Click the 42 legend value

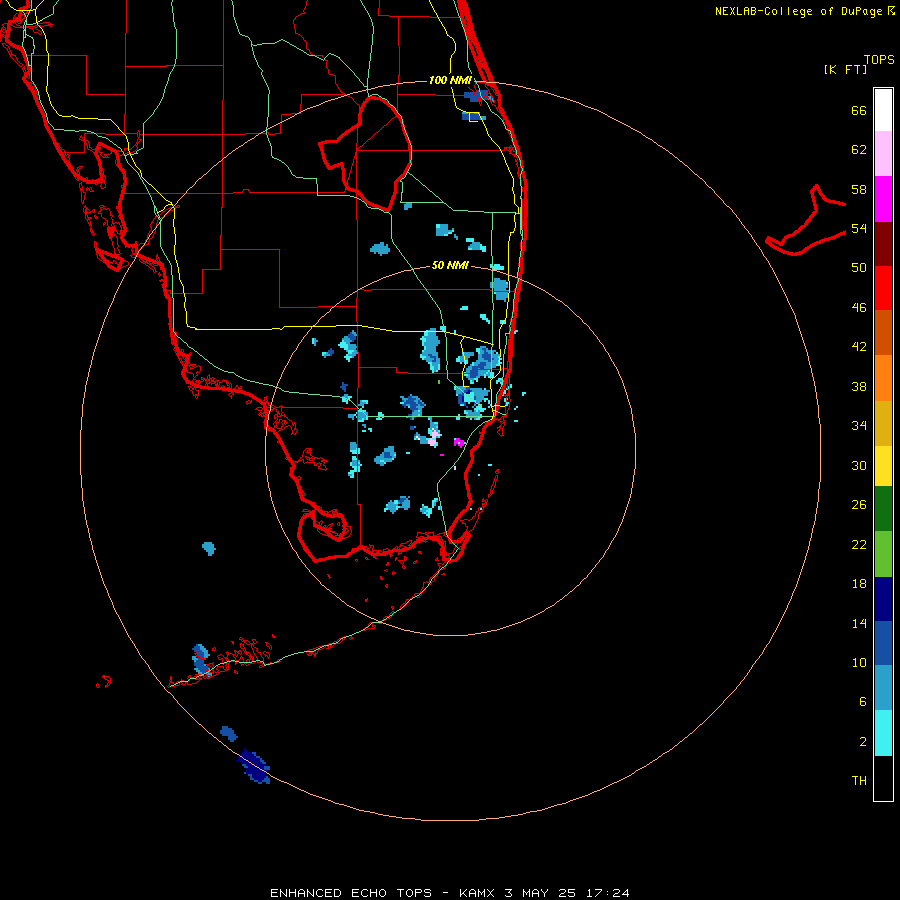point(859,347)
